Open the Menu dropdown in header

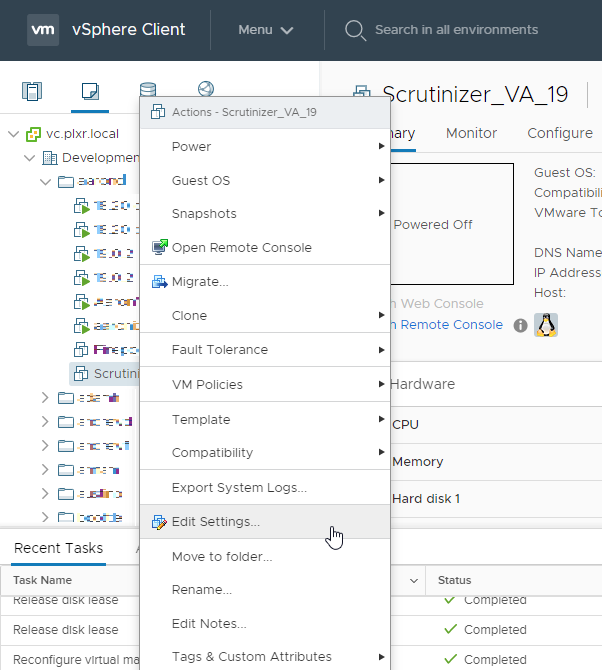pos(265,30)
